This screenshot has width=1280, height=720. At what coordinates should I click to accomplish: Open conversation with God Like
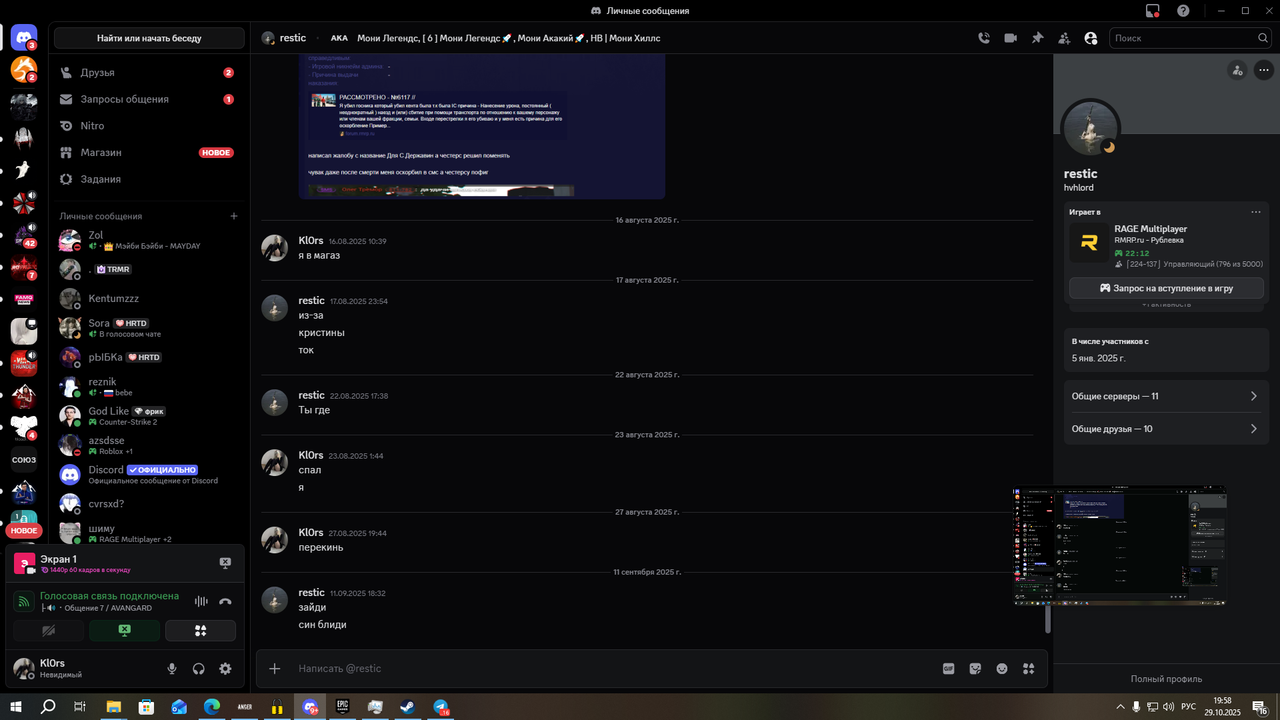click(149, 416)
